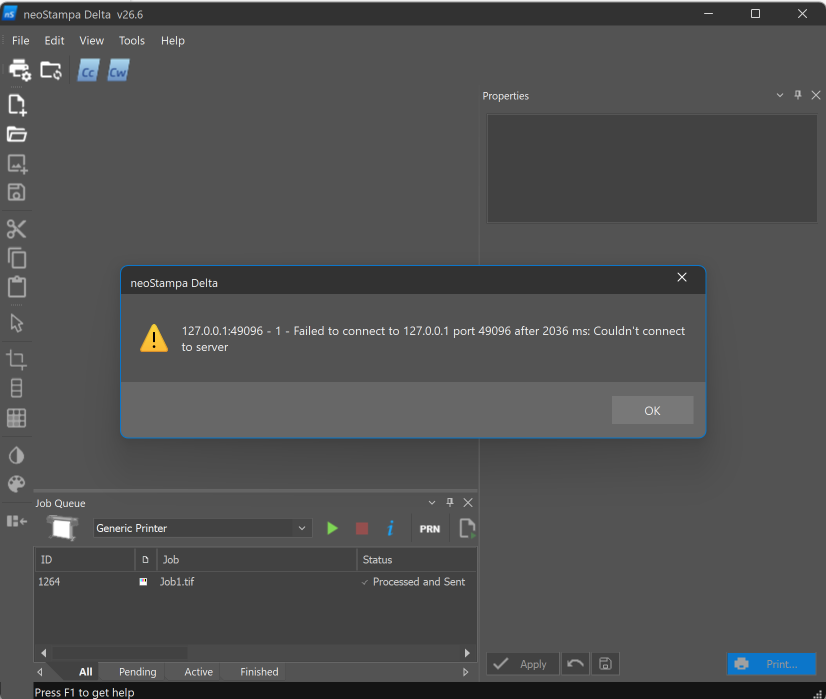Switch to the Finished jobs tab
The width and height of the screenshot is (826, 699).
259,672
